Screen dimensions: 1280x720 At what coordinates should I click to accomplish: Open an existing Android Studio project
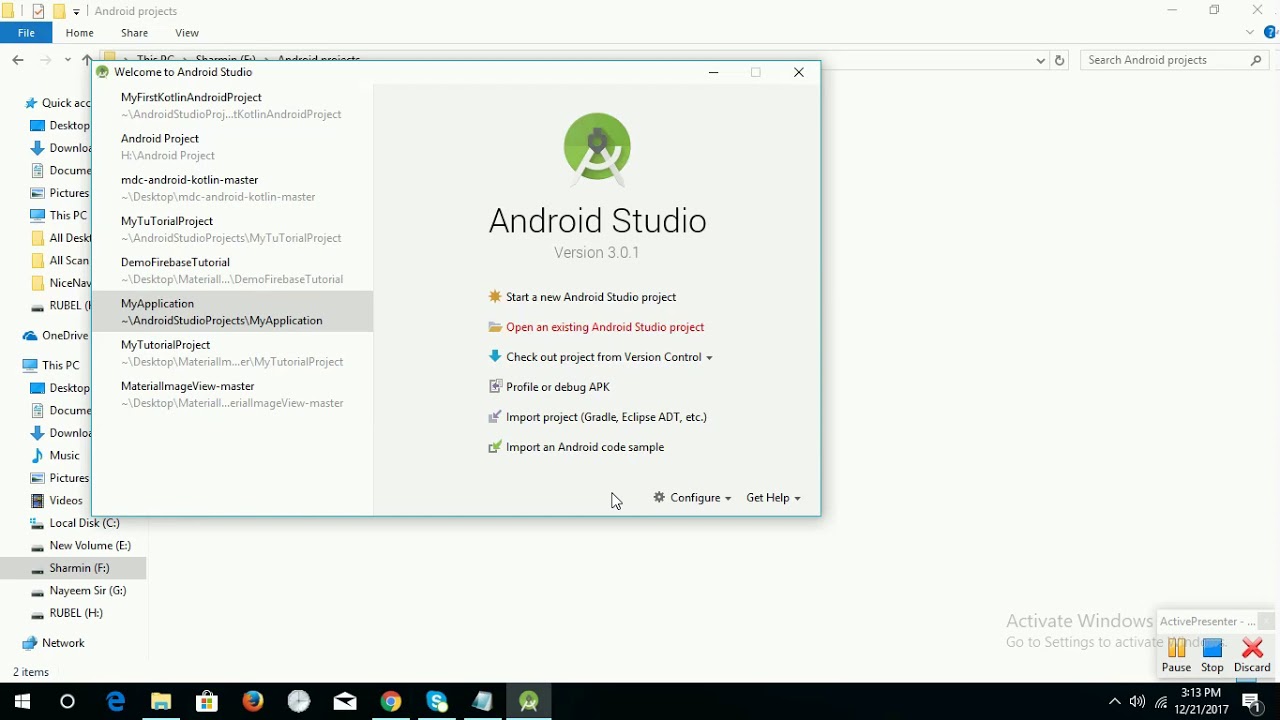pyautogui.click(x=605, y=327)
